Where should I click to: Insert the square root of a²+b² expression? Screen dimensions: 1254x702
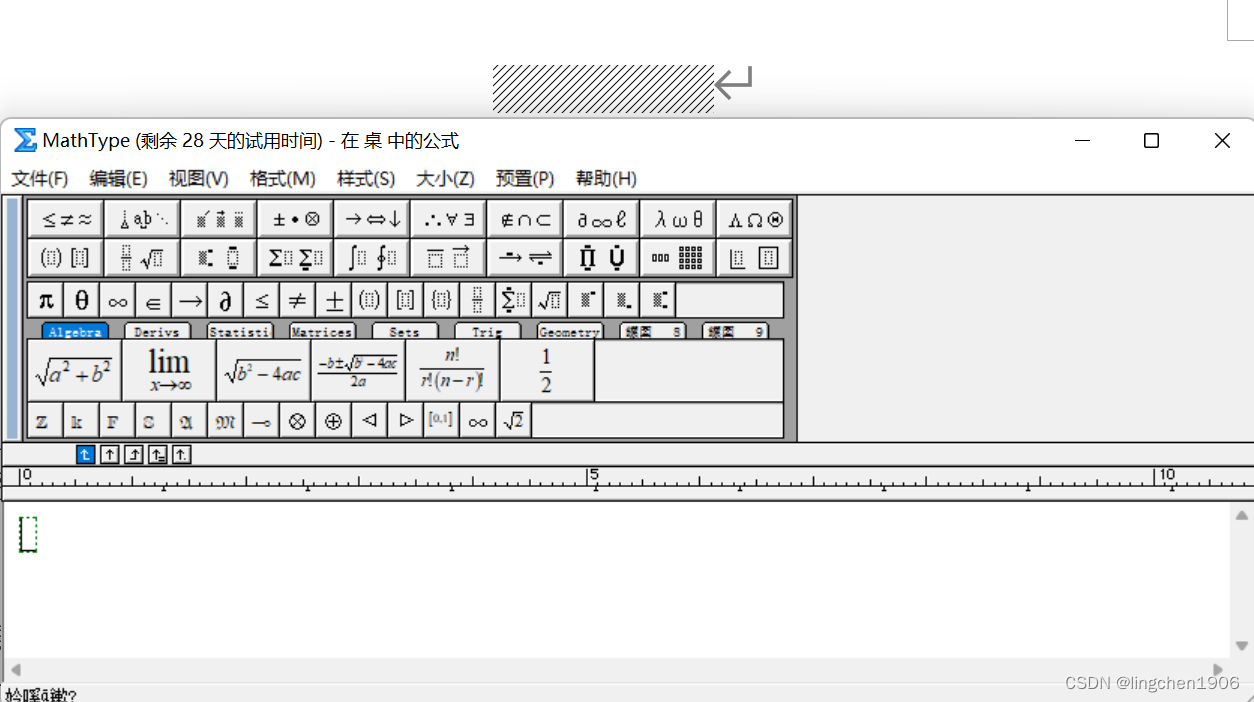point(75,371)
